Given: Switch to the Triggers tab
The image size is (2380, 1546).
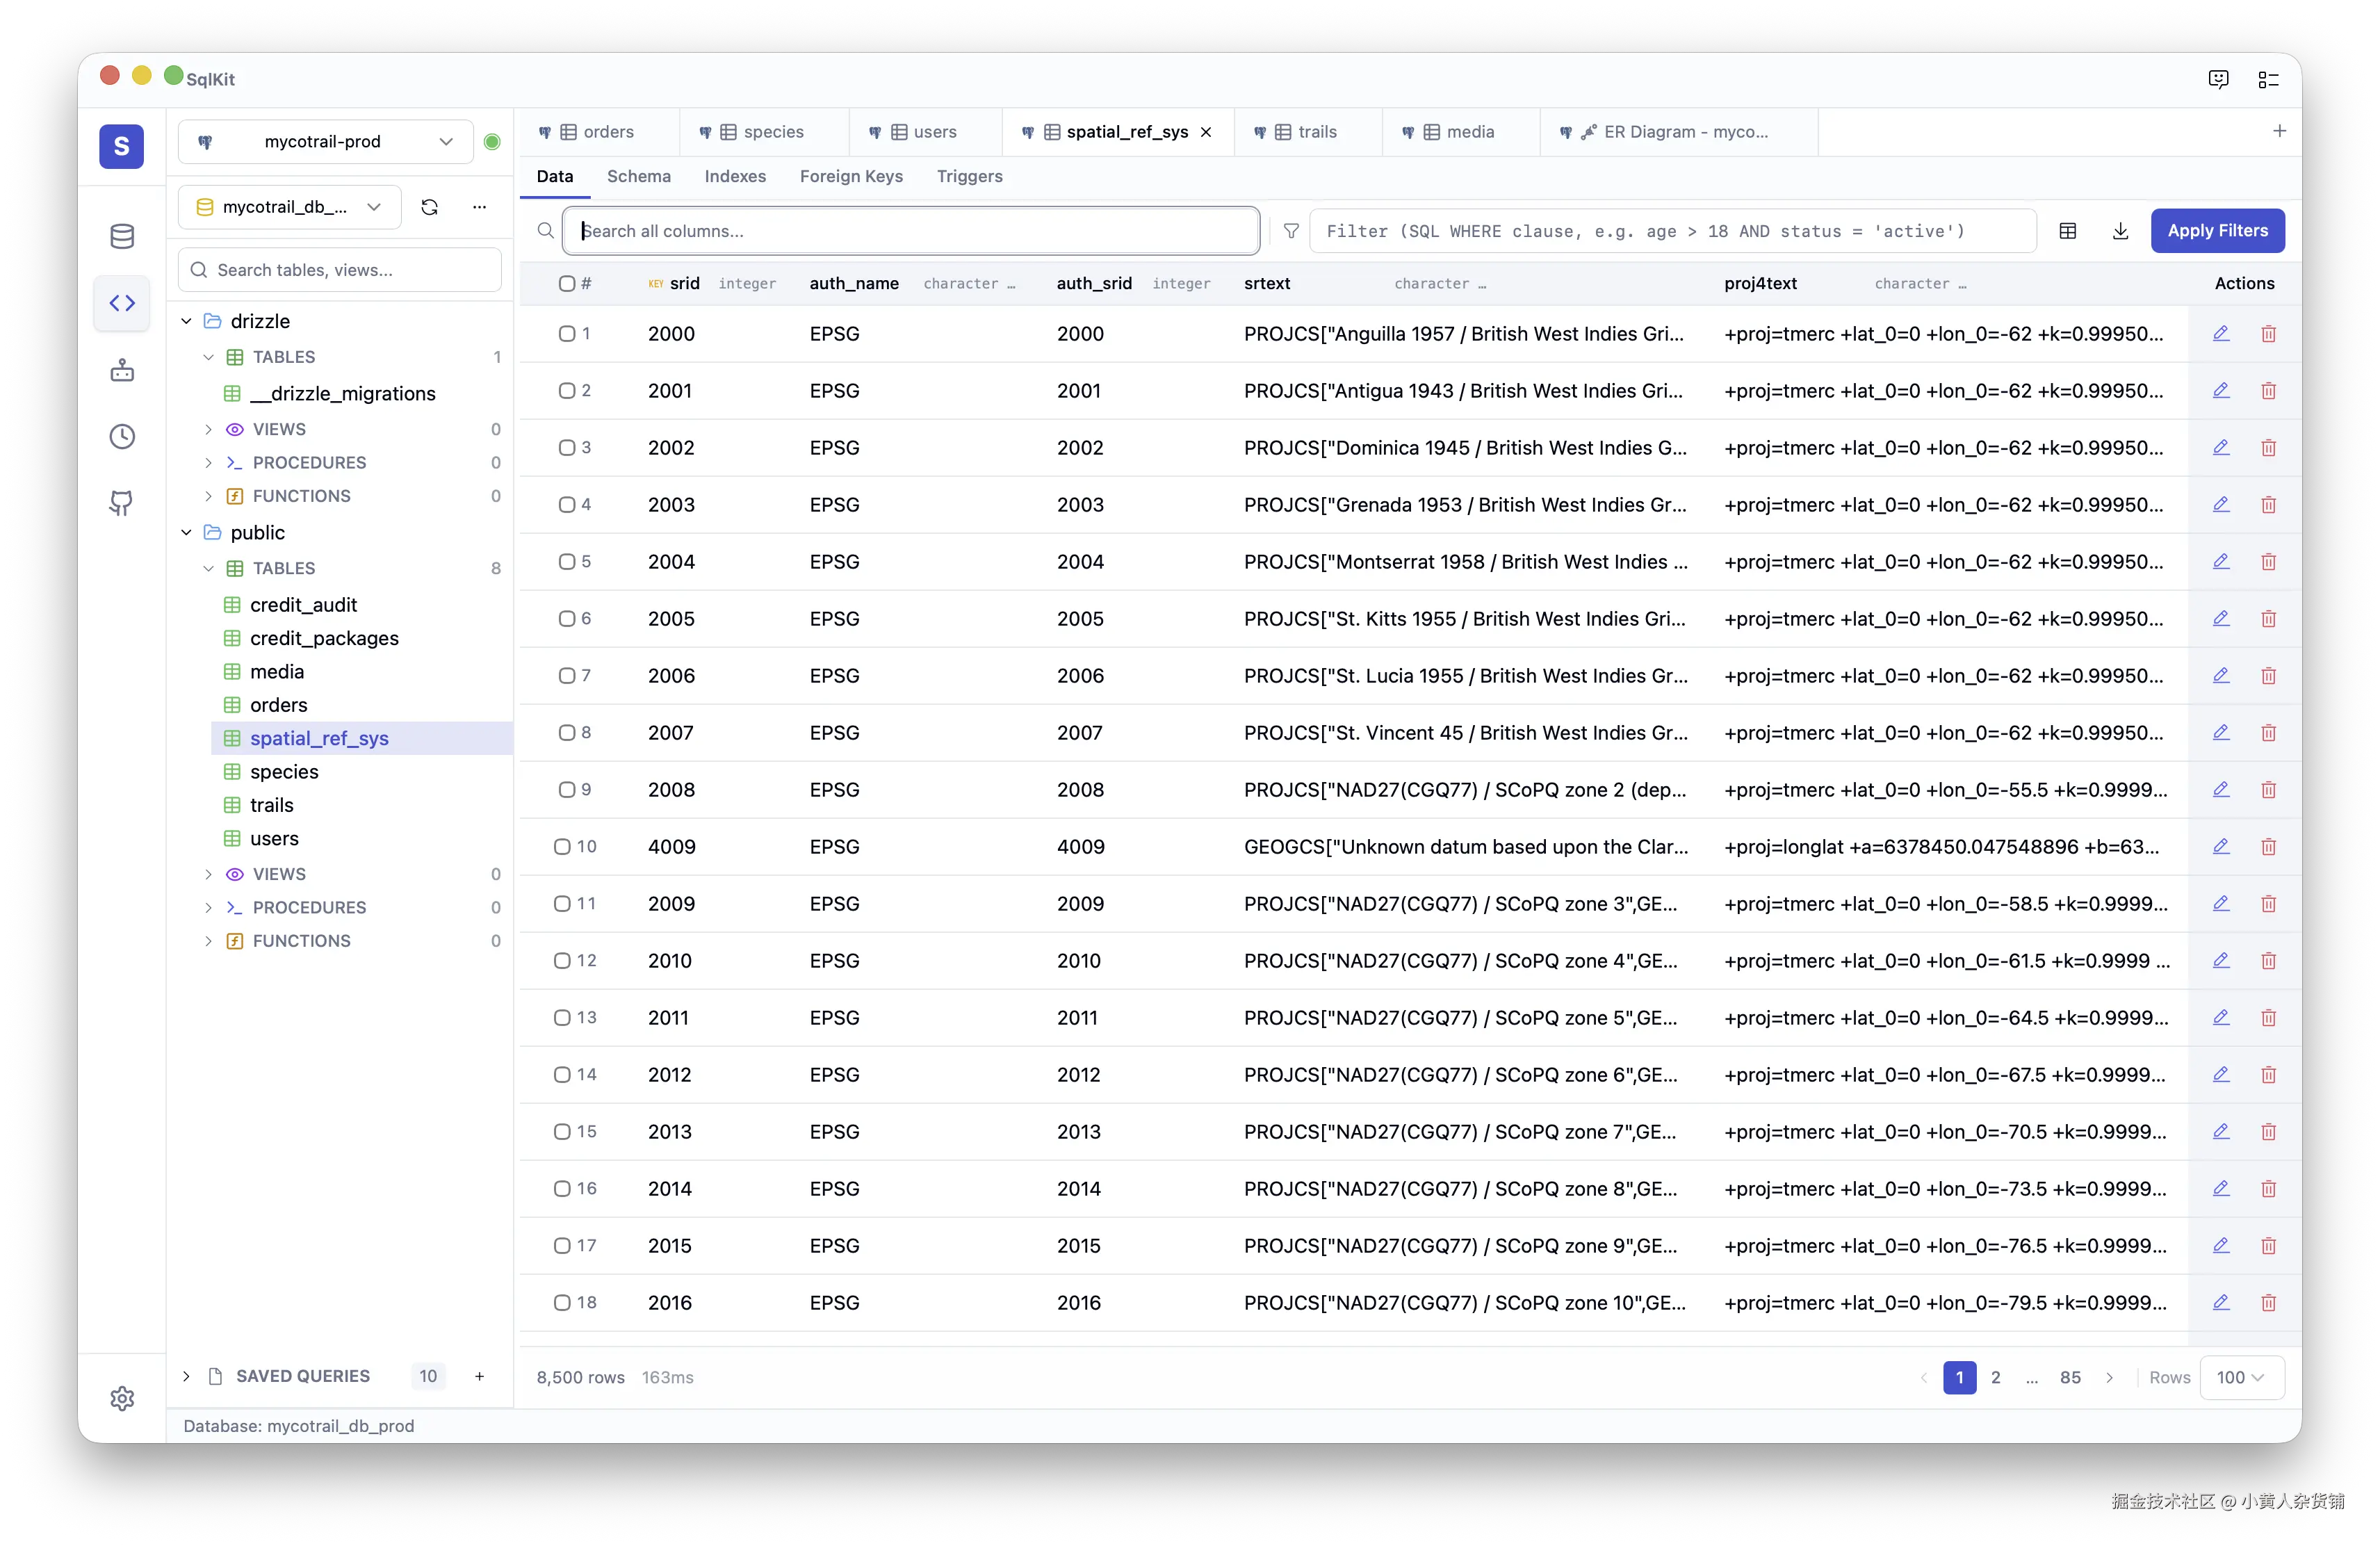Looking at the screenshot, I should tap(969, 177).
